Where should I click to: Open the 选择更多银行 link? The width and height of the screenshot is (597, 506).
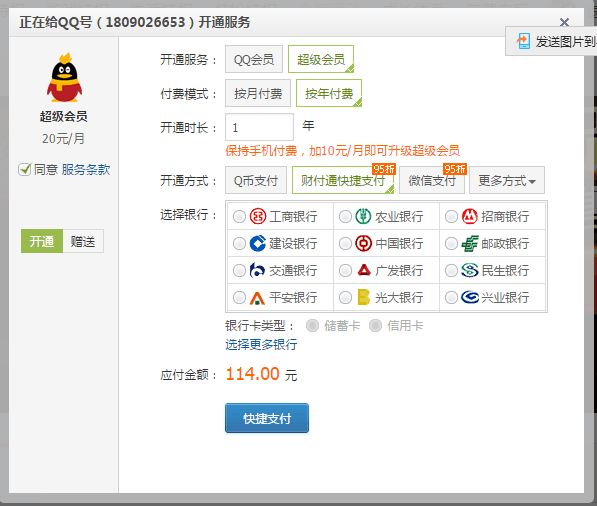point(261,345)
